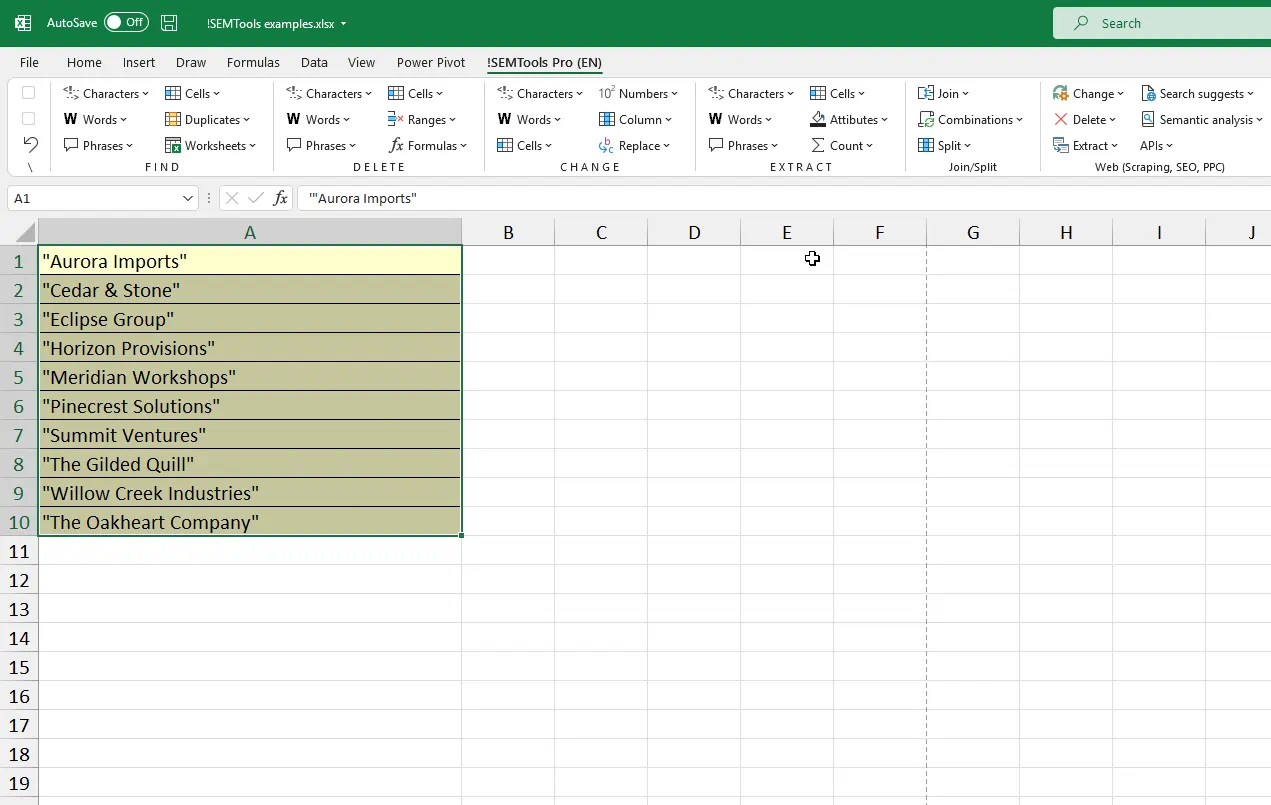
Task: Click the Count sigma icon
Action: (818, 145)
